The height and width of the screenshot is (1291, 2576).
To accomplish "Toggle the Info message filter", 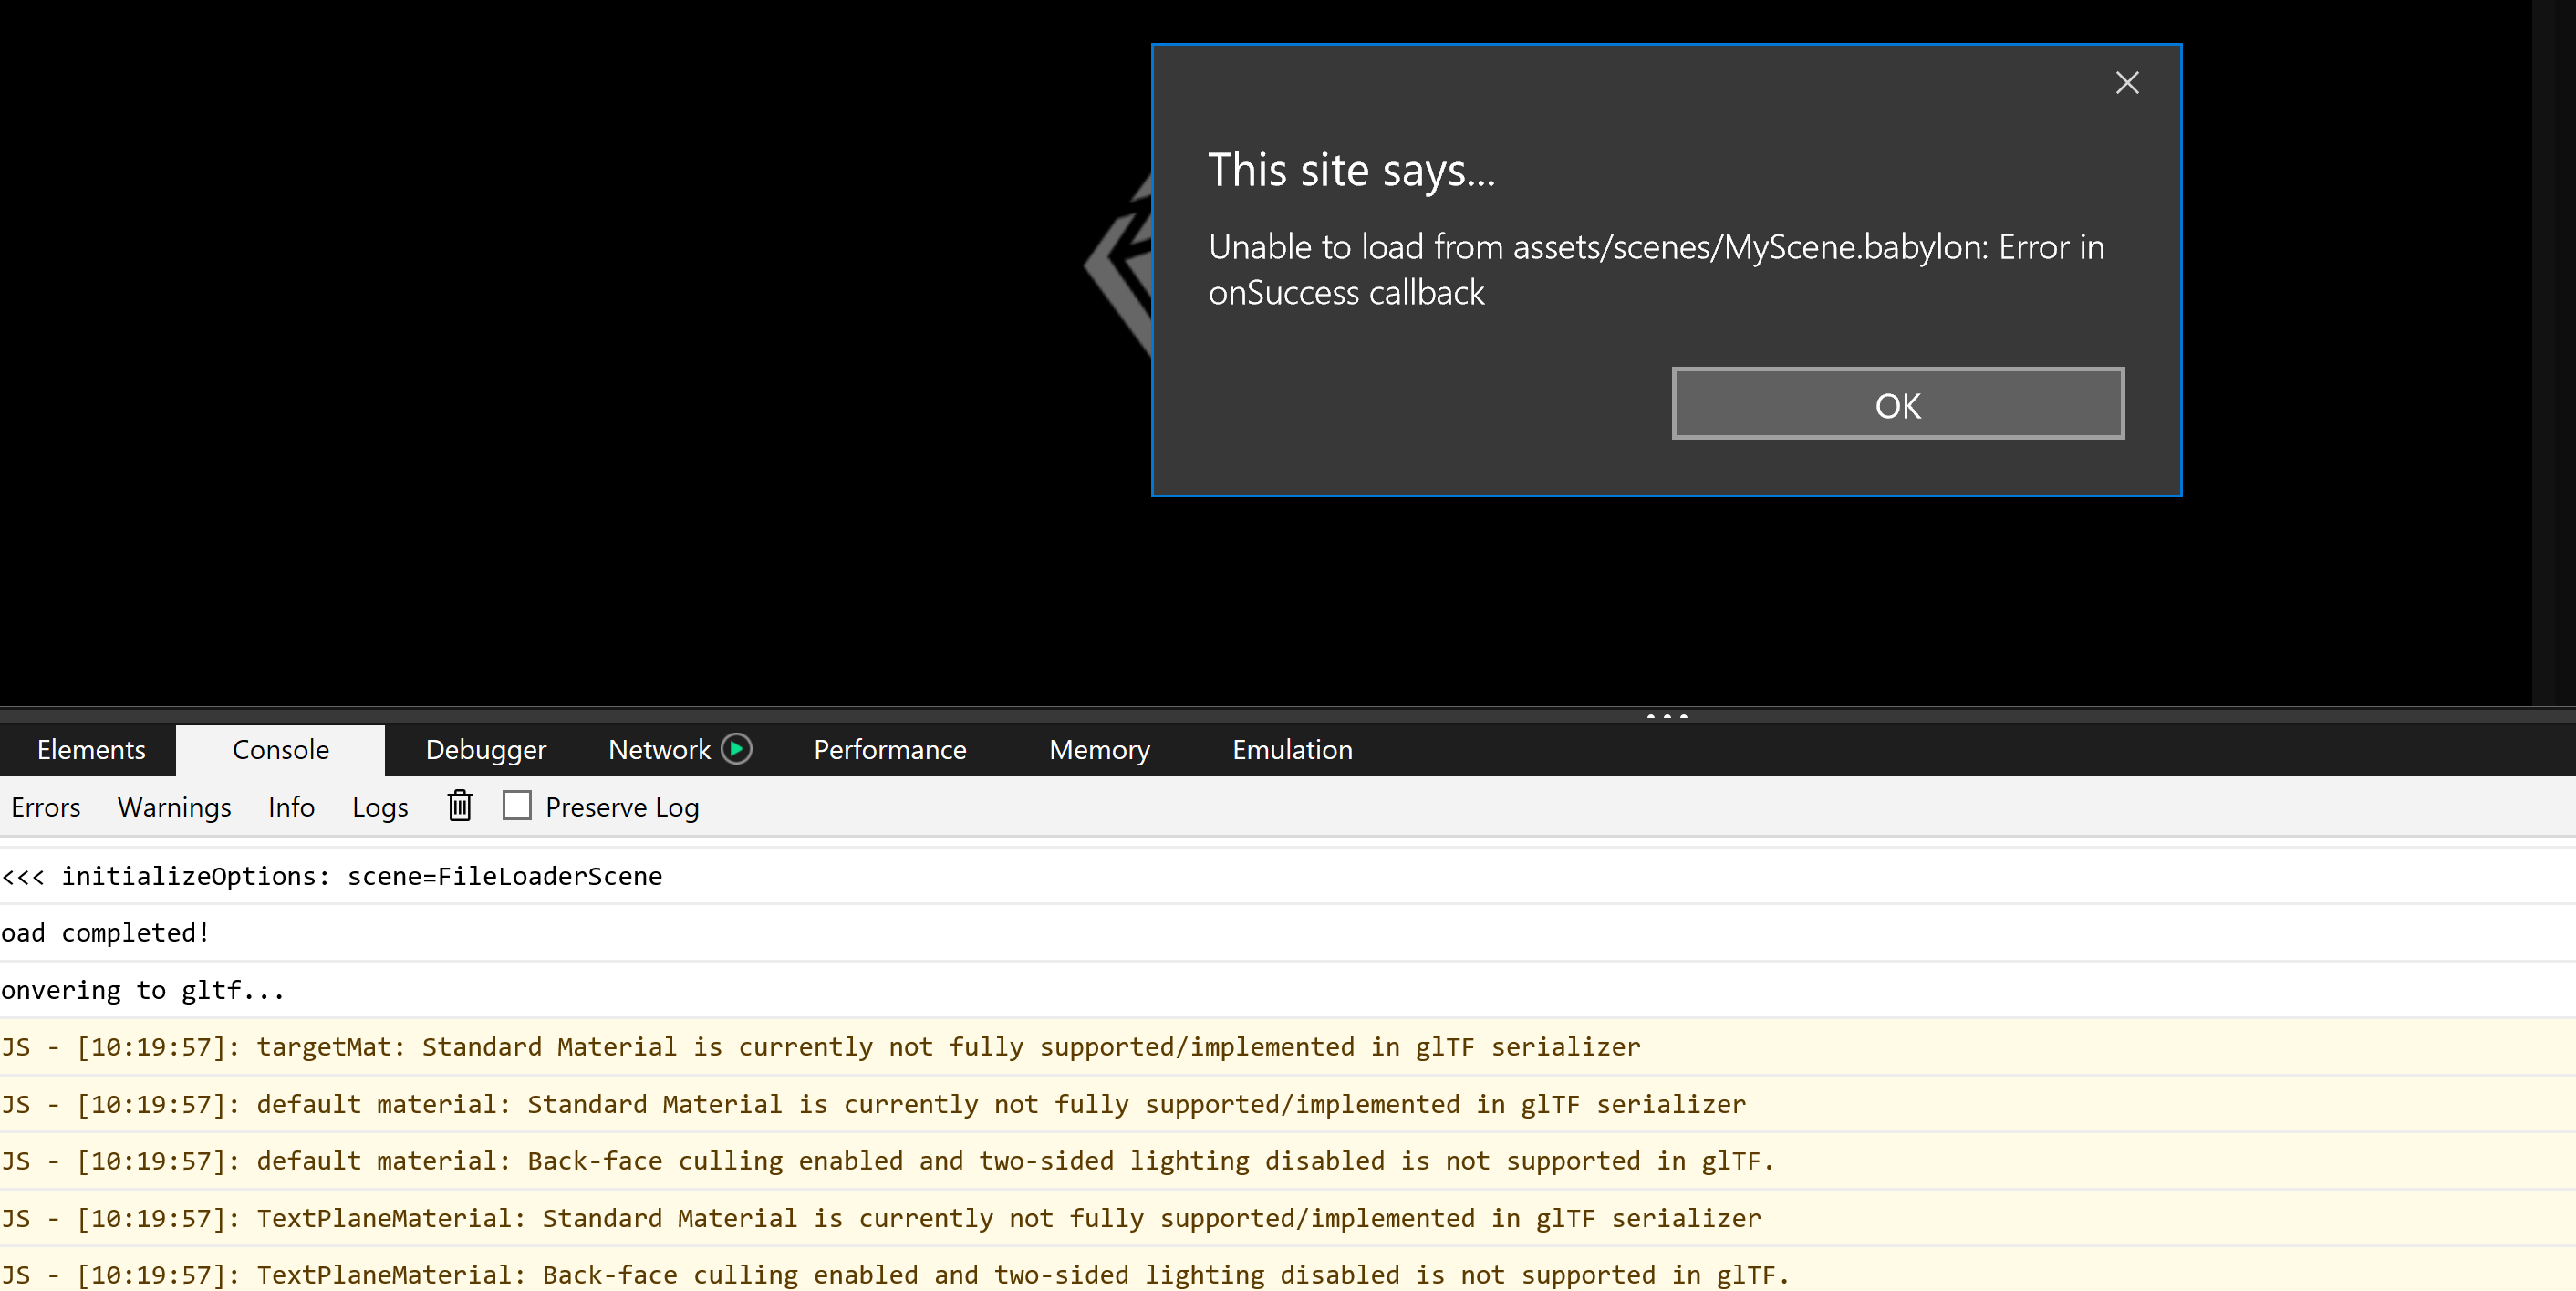I will 291,807.
